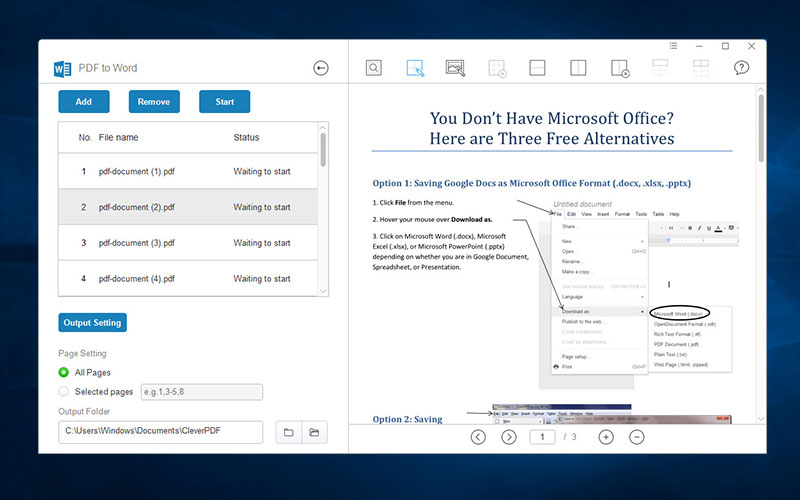
Task: Click the merge cells grid icon
Action: coord(701,68)
